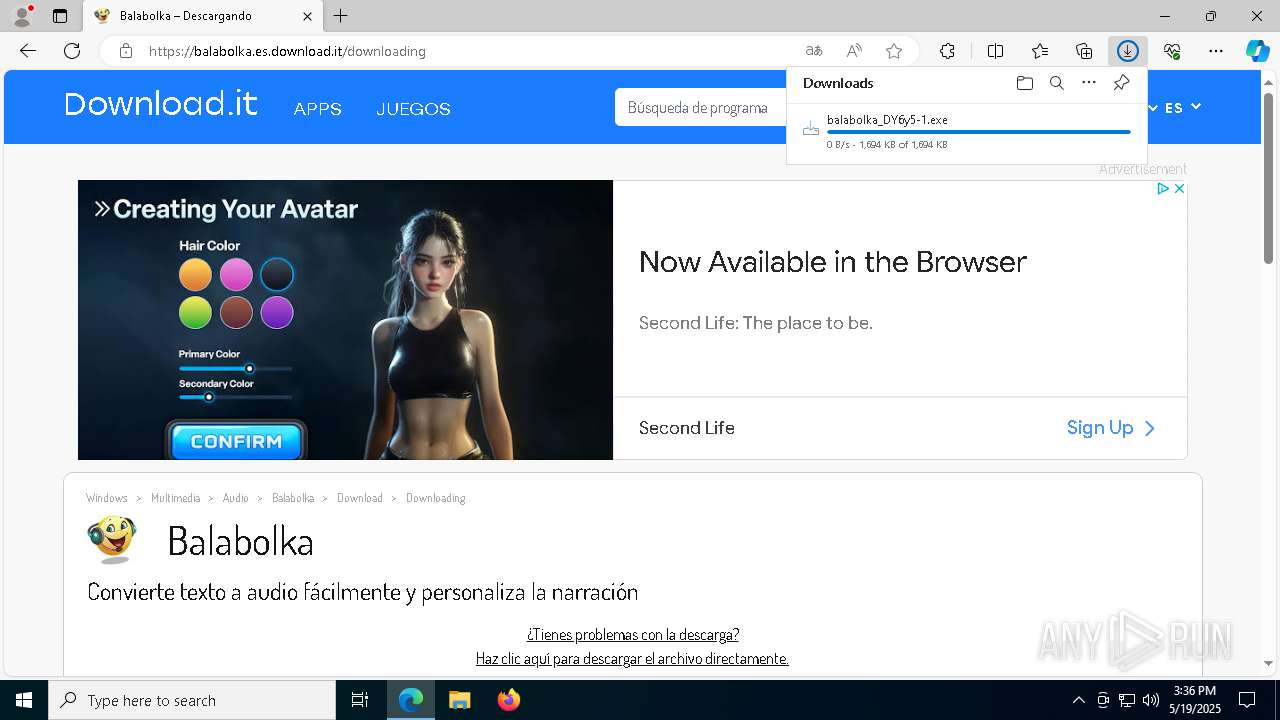Search downloads with magnifier icon

coord(1056,83)
